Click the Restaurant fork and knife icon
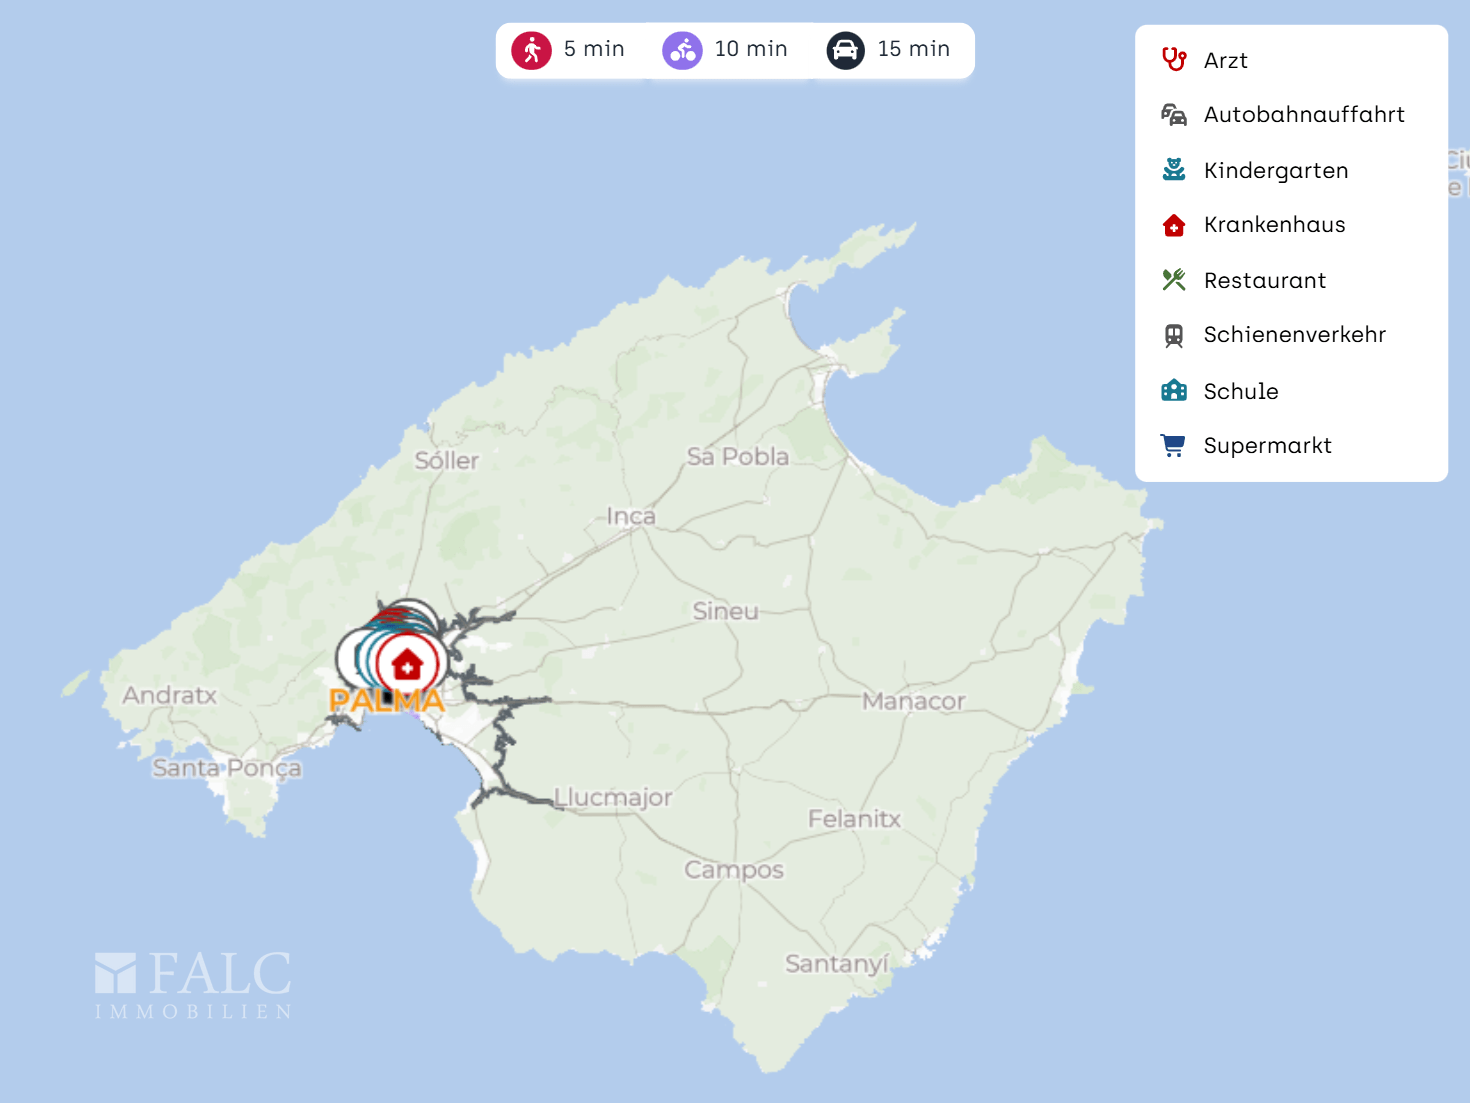The height and width of the screenshot is (1103, 1470). [1174, 280]
